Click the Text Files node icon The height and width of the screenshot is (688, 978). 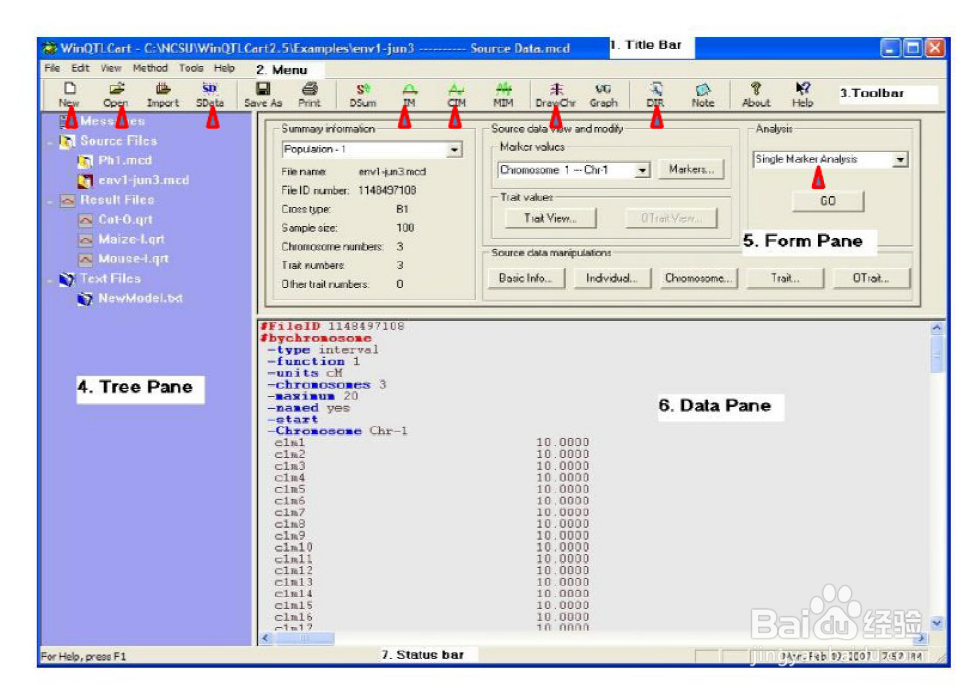pos(67,279)
